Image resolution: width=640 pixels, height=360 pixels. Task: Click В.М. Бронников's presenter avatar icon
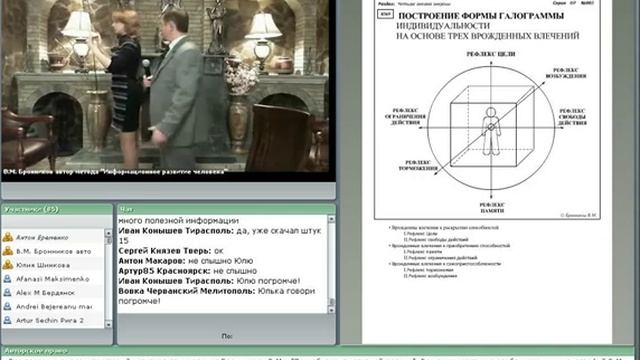click(x=7, y=251)
